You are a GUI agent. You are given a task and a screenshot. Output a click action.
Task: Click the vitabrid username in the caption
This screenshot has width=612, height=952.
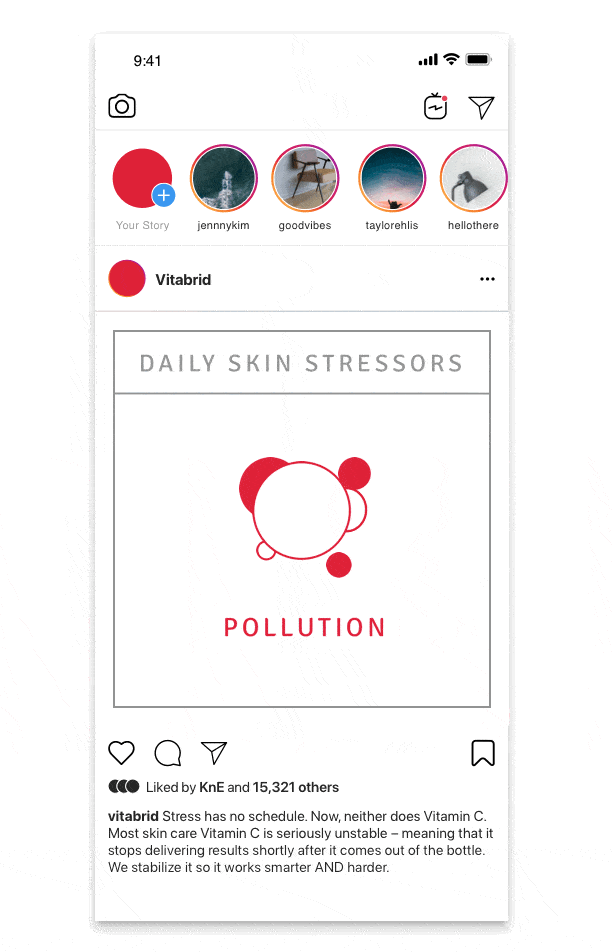pos(133,816)
